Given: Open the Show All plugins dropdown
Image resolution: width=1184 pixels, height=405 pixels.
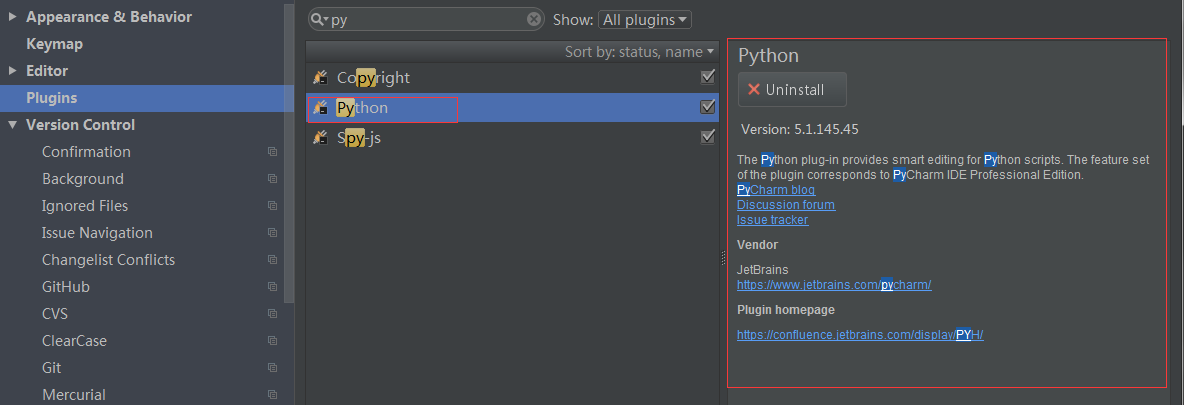Looking at the screenshot, I should click(645, 20).
